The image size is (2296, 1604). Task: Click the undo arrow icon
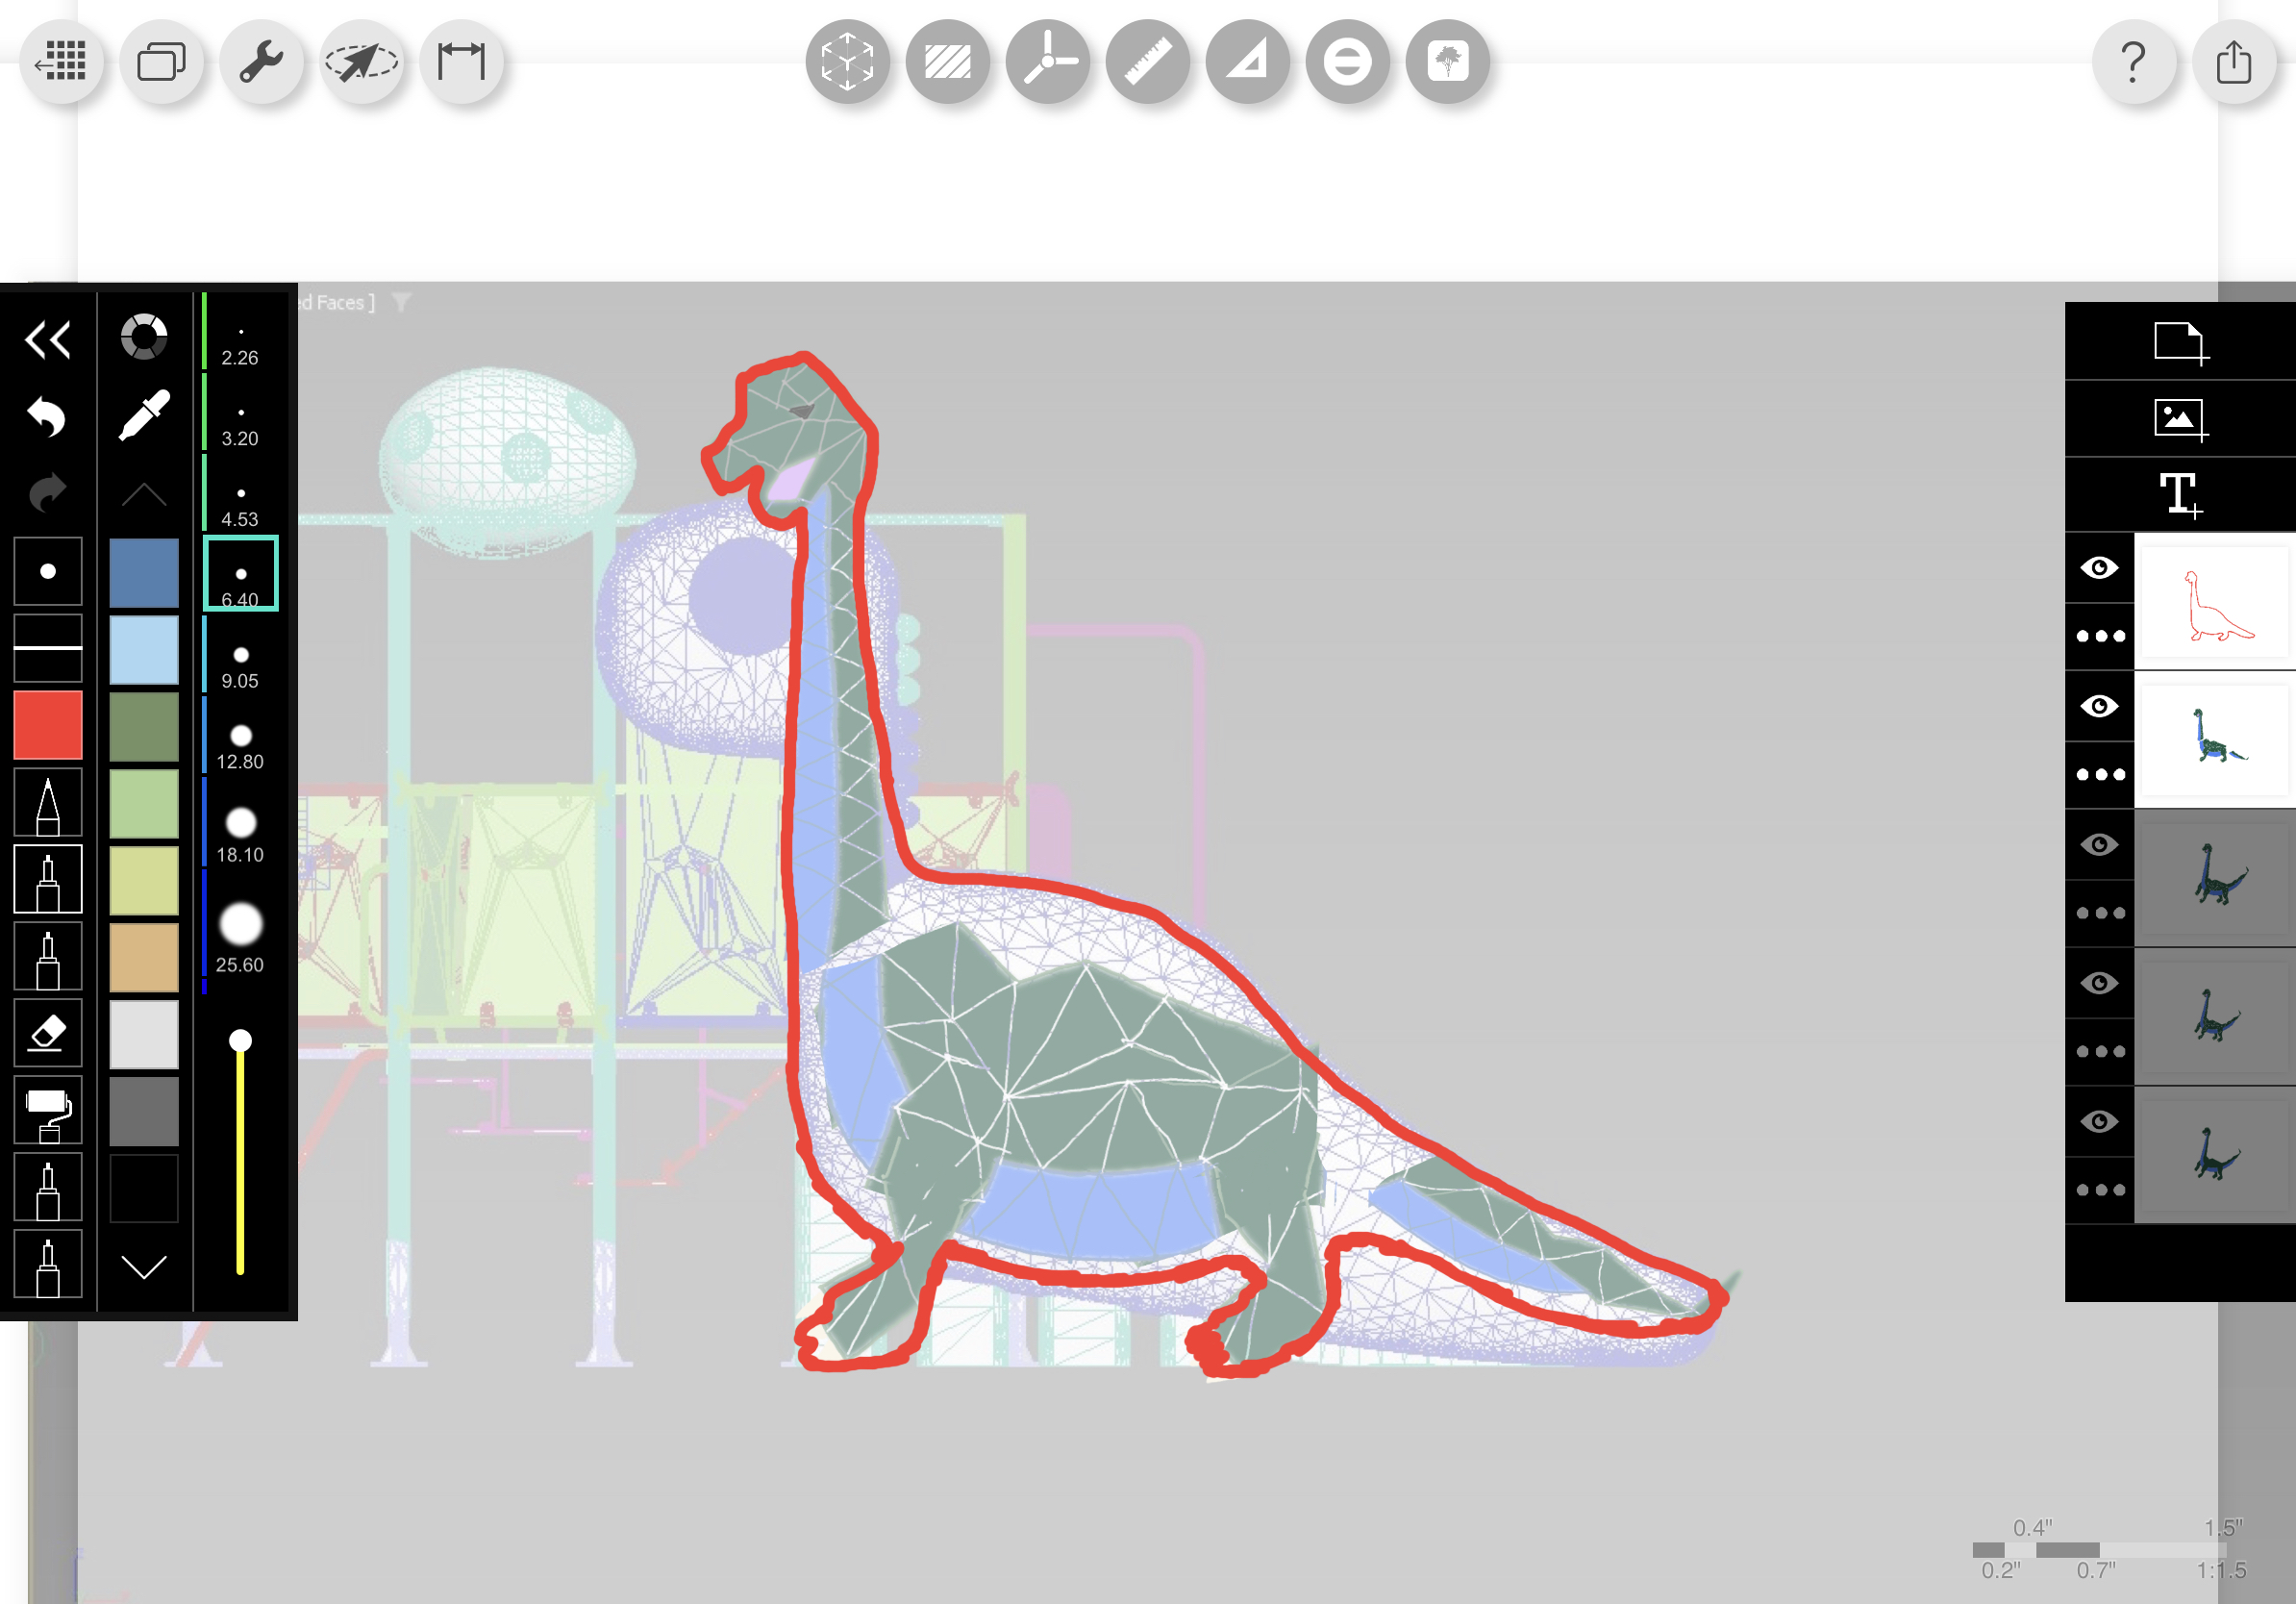click(46, 416)
